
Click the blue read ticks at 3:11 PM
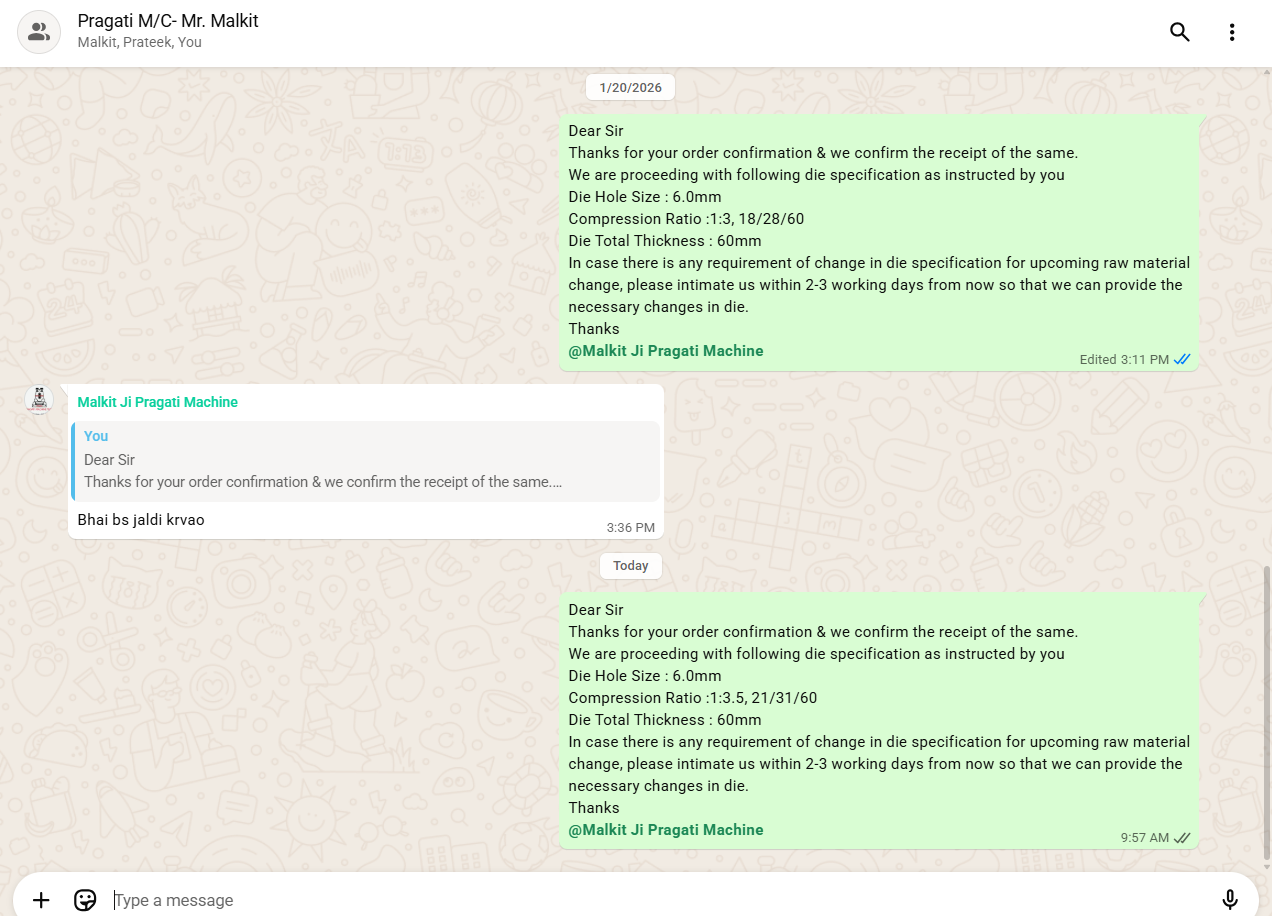point(1182,360)
